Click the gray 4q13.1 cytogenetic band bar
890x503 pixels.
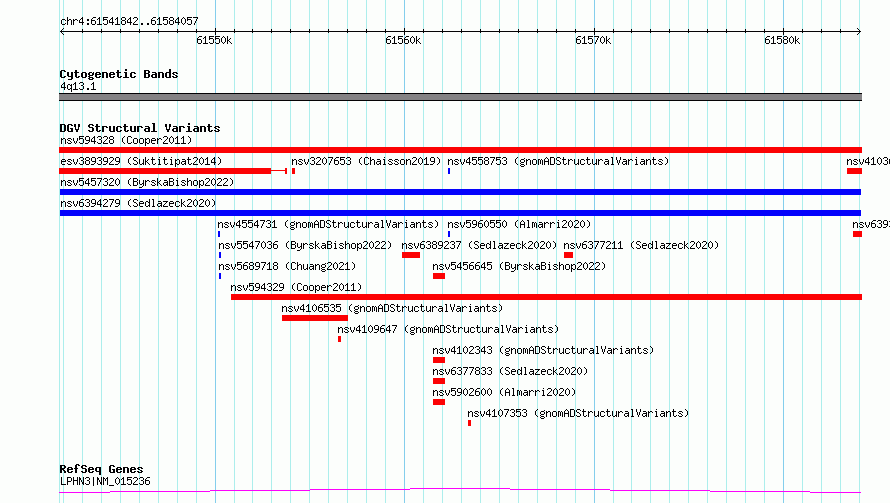coord(460,97)
